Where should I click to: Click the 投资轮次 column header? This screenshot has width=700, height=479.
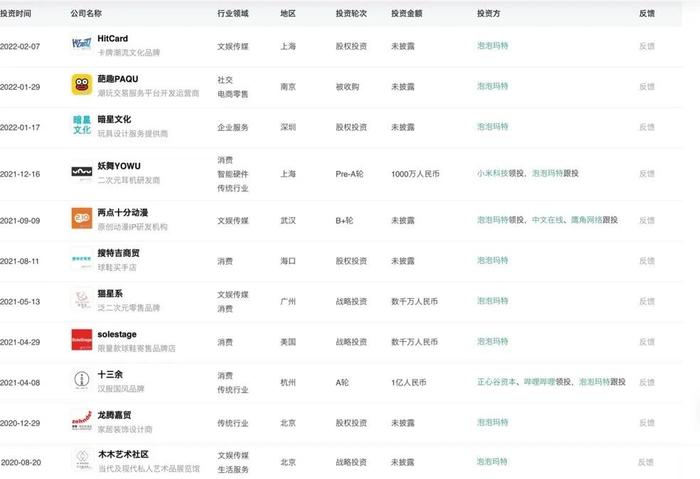(x=351, y=13)
